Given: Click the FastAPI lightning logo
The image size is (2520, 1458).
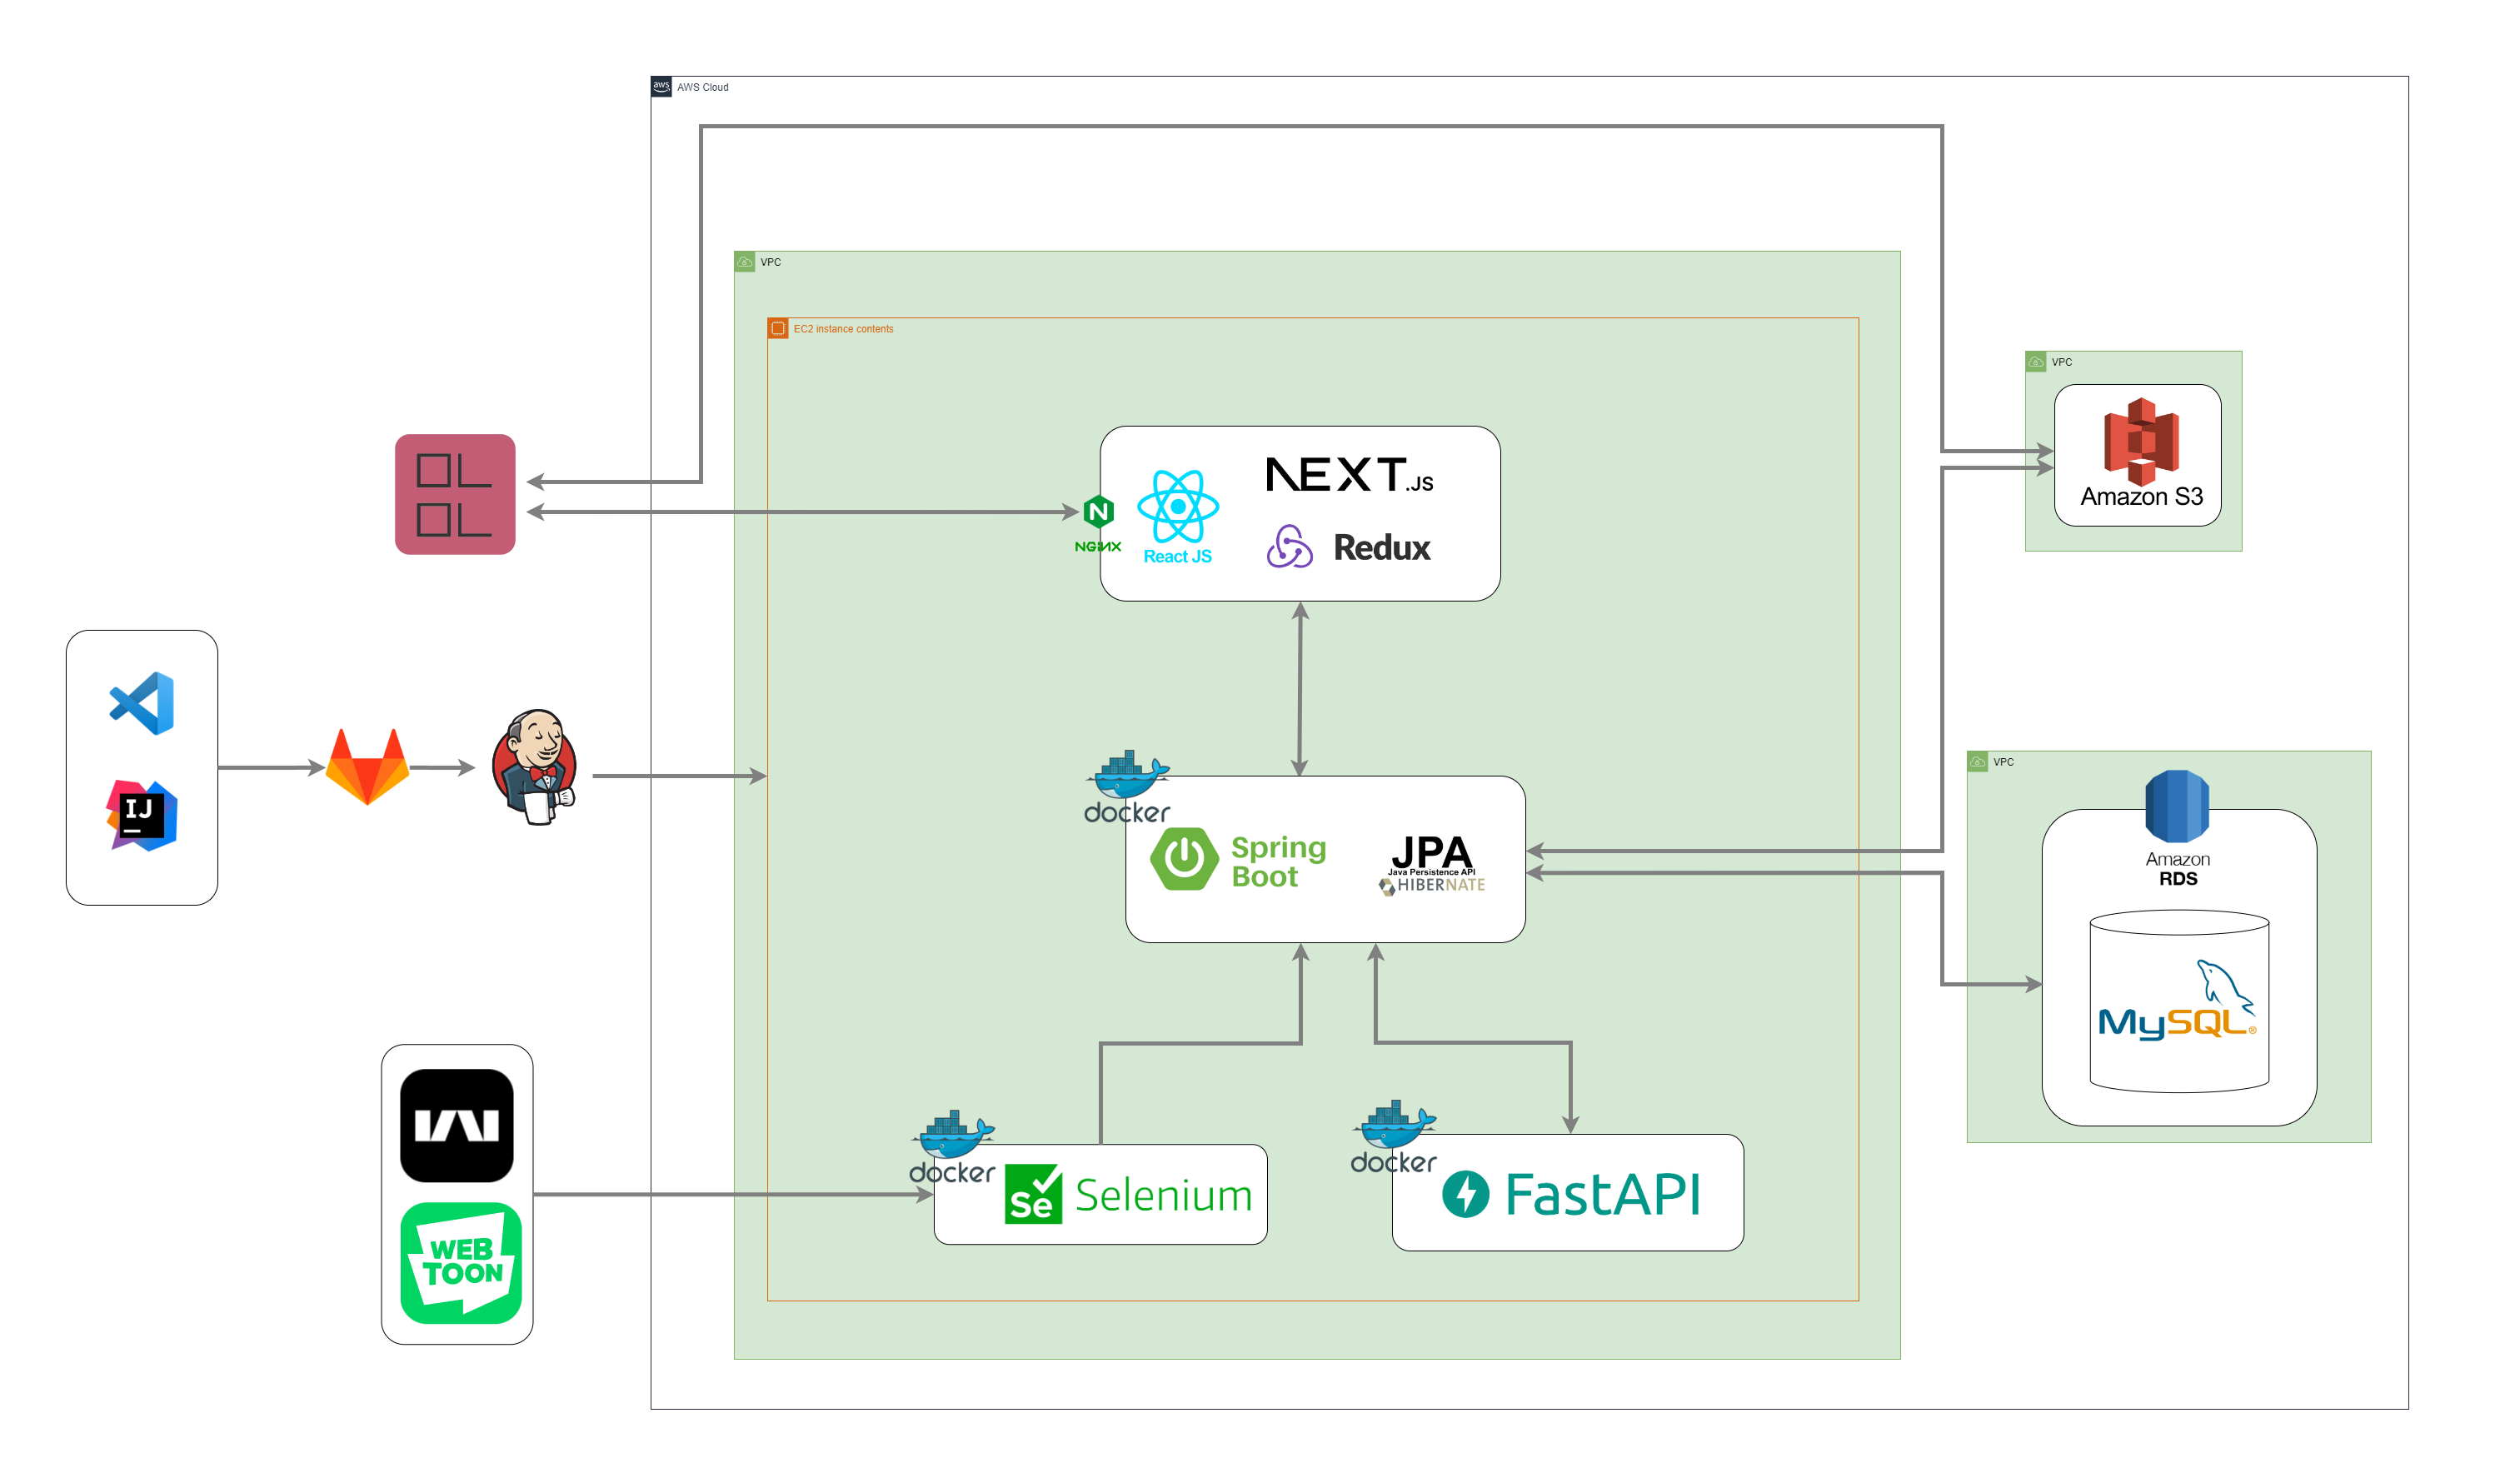Looking at the screenshot, I should [x=1466, y=1193].
